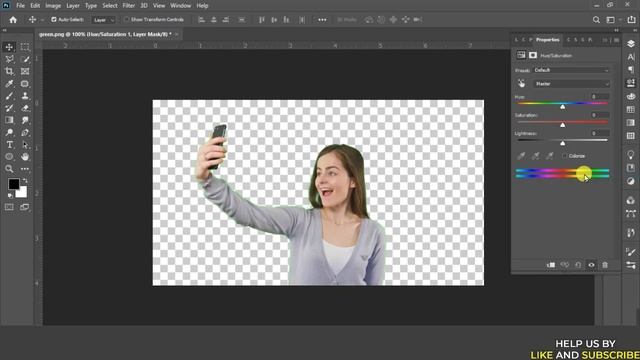The width and height of the screenshot is (640, 360).
Task: Click the Saturation slider handle
Action: [562, 125]
